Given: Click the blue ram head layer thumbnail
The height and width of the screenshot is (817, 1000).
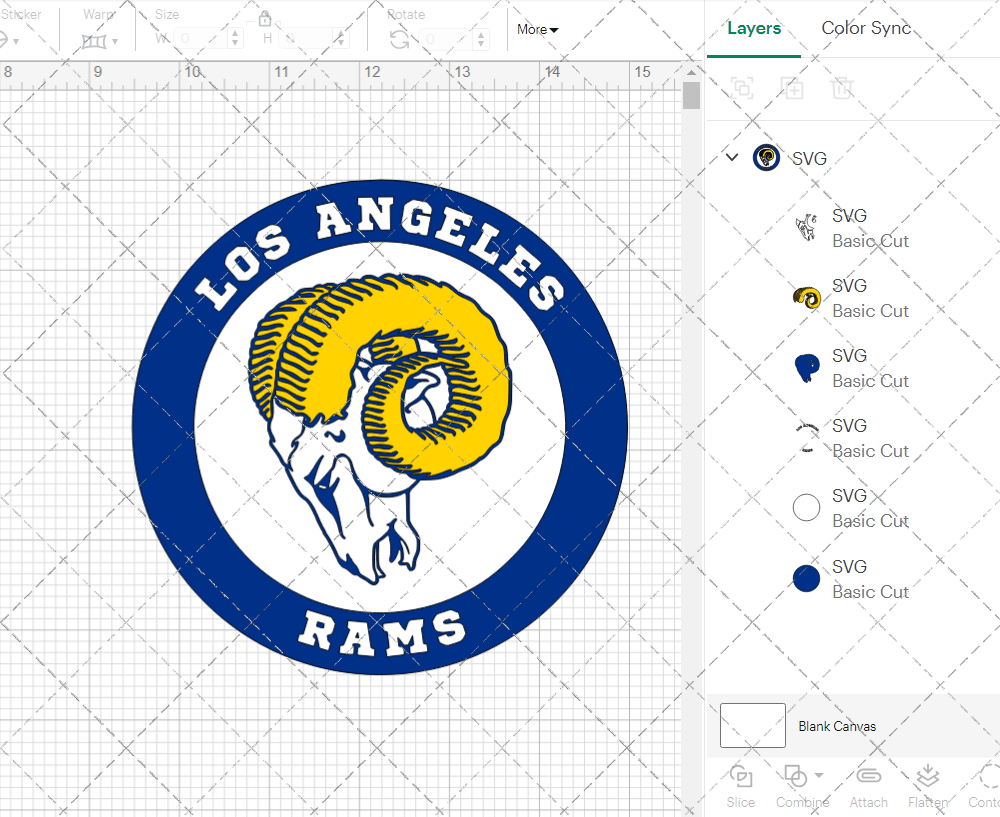Looking at the screenshot, I should 807,368.
